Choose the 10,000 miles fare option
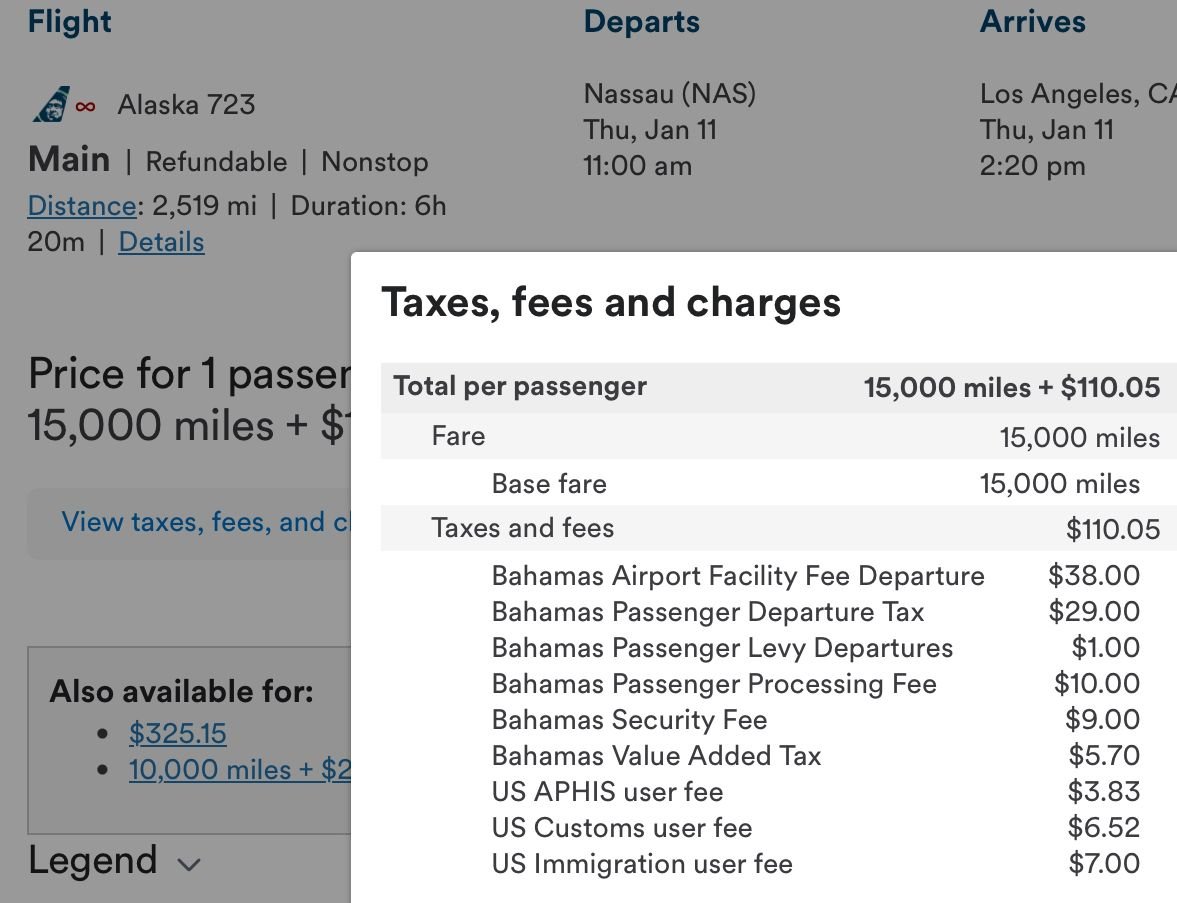The height and width of the screenshot is (903, 1177). pyautogui.click(x=240, y=770)
